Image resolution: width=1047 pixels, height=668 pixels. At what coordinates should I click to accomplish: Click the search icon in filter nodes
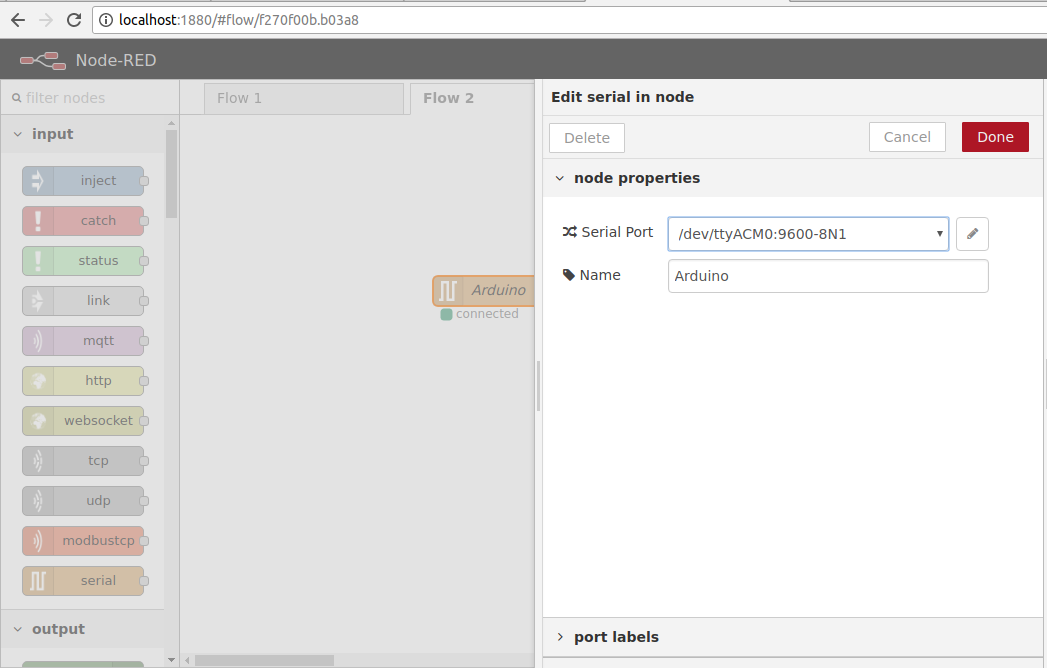17,98
